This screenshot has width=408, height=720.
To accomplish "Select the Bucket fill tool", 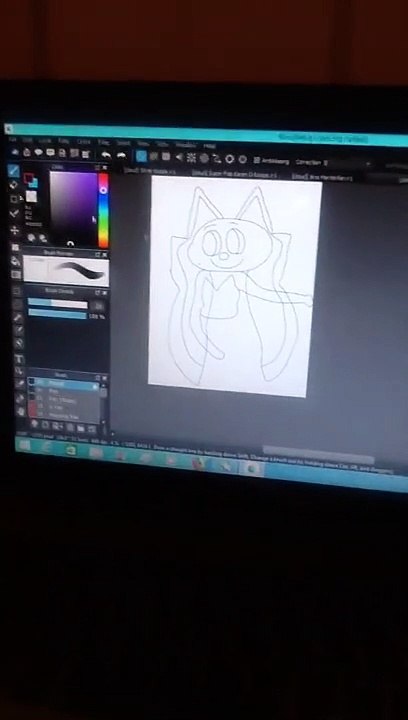I will point(16,261).
